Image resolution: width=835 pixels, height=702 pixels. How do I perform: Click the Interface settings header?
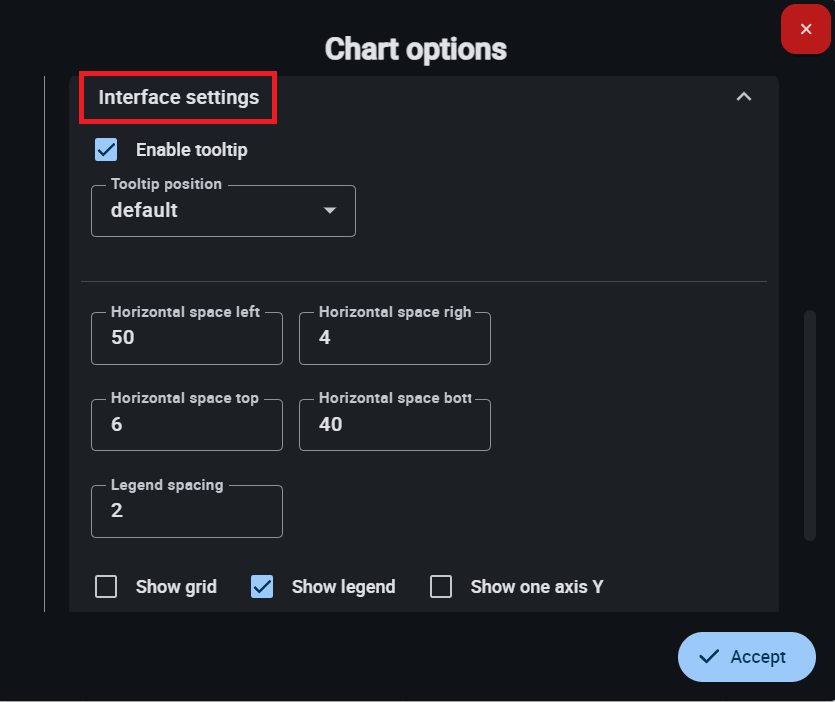179,97
